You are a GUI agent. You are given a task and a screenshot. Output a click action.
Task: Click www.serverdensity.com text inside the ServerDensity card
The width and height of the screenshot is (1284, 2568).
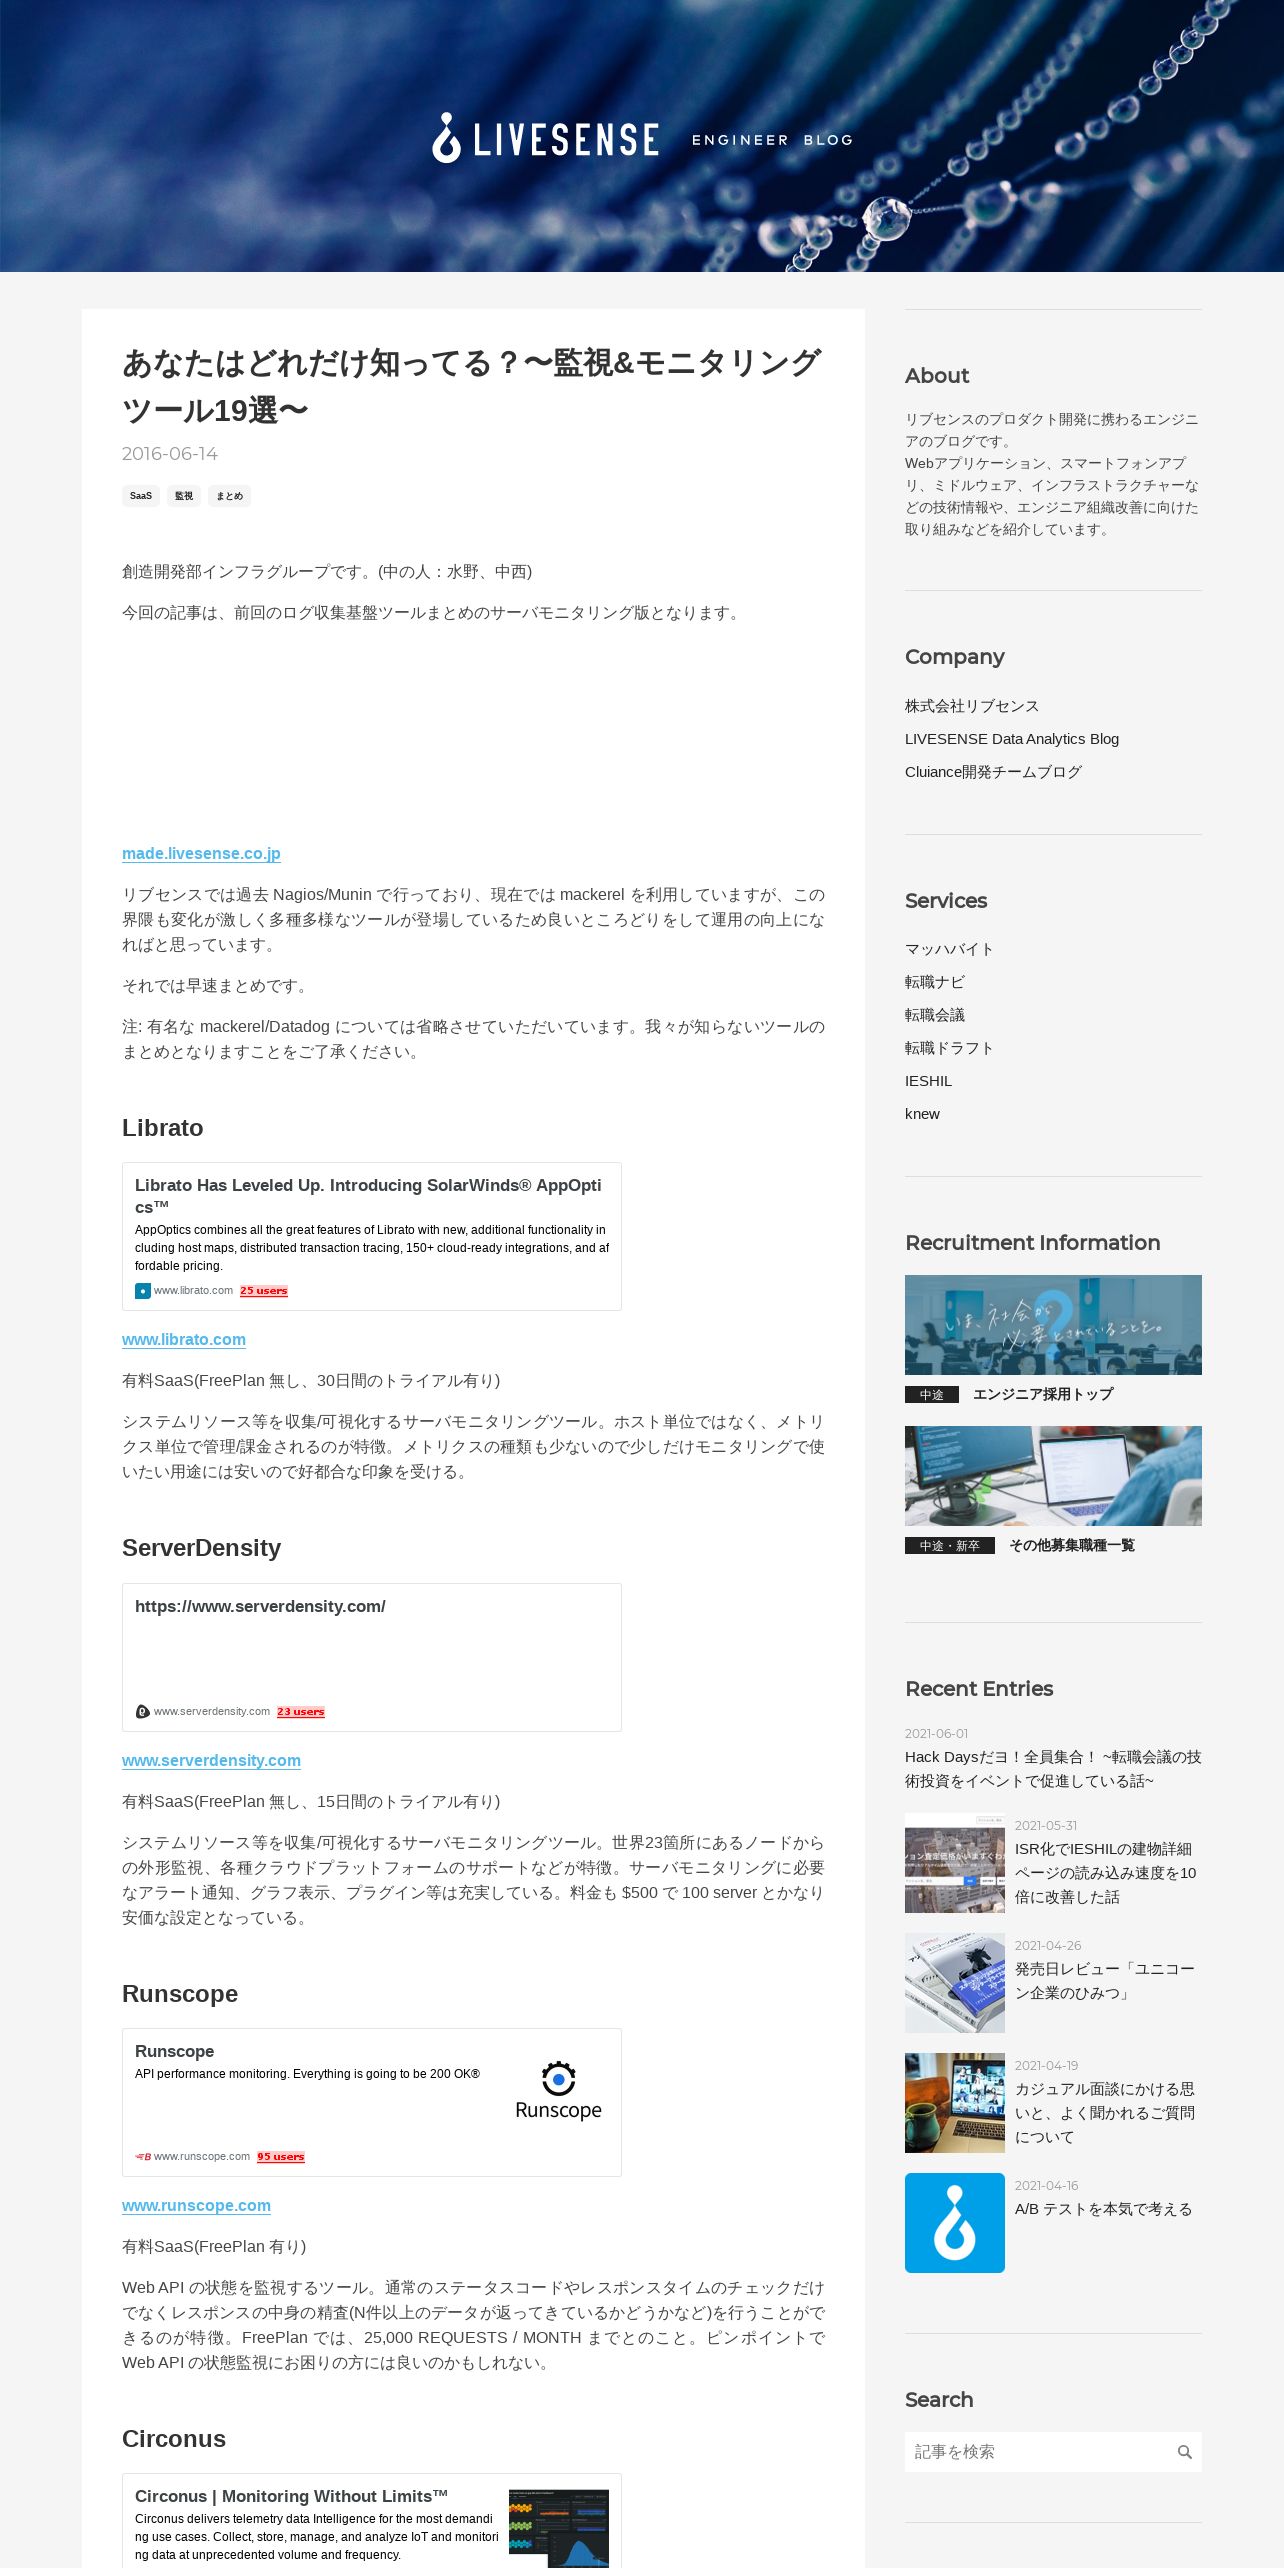point(212,1712)
